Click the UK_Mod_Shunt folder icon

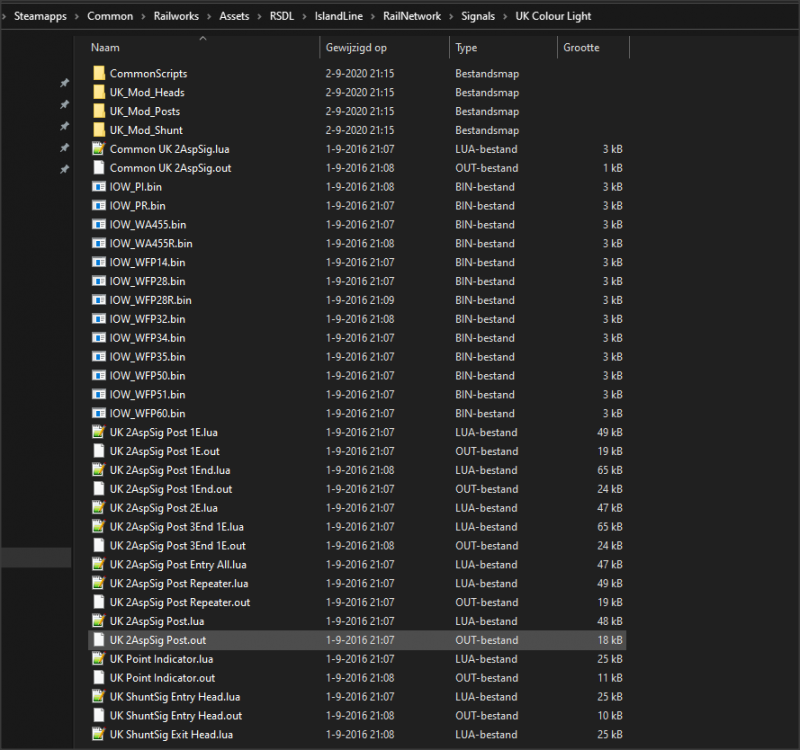98,130
